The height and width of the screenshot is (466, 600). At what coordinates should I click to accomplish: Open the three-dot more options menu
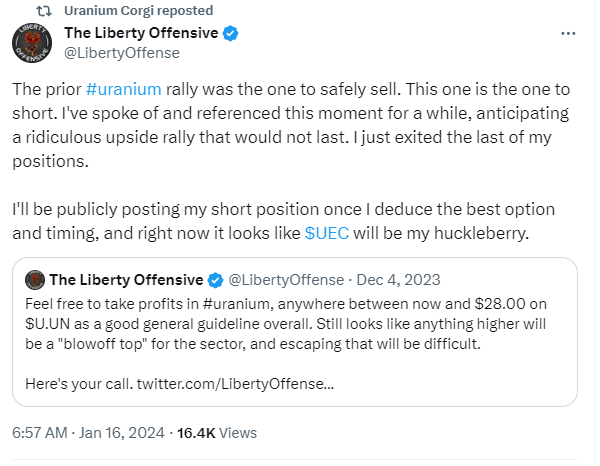click(x=568, y=34)
